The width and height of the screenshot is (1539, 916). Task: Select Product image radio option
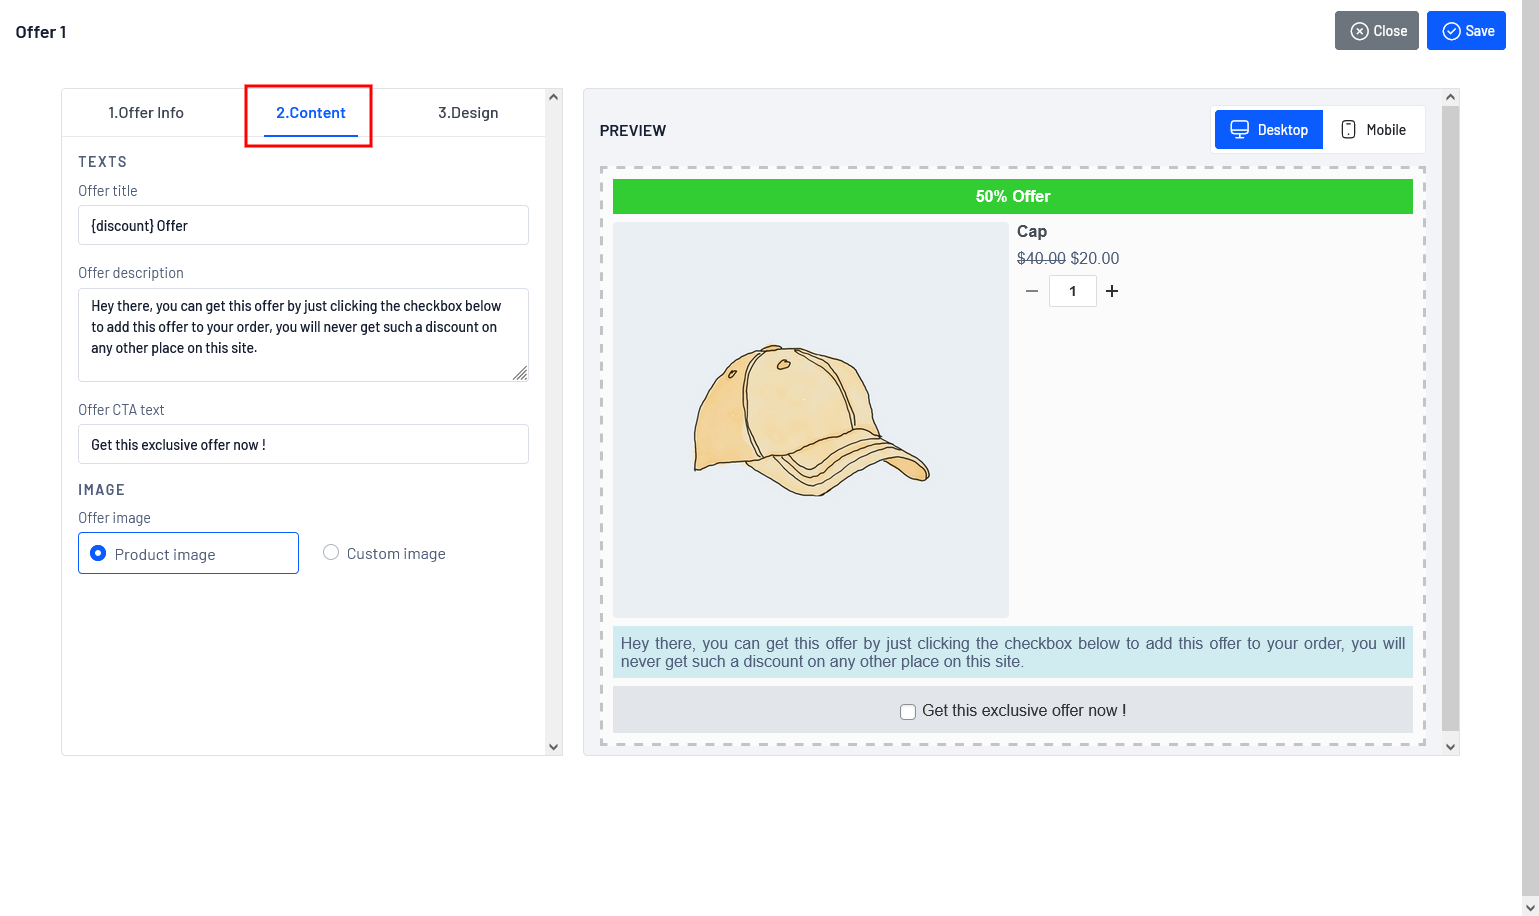99,553
